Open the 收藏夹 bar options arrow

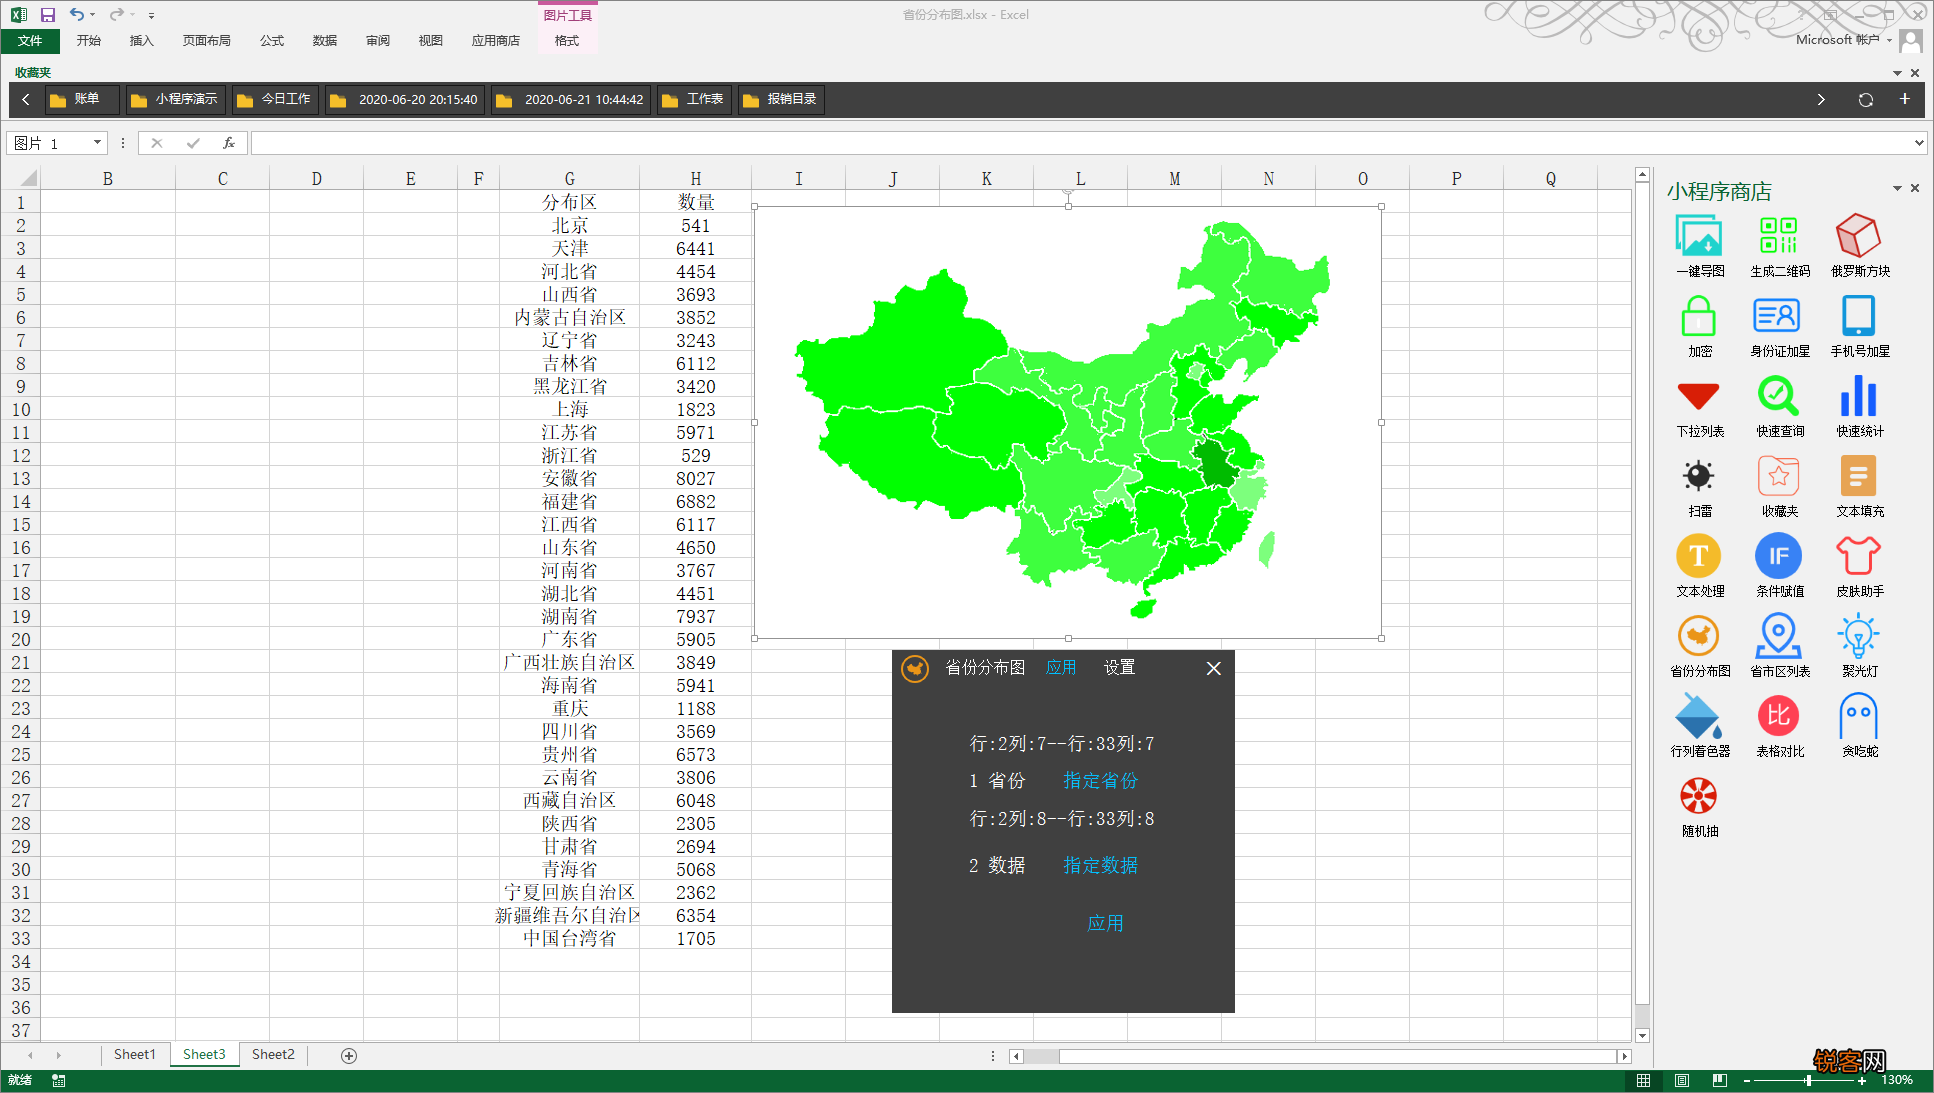point(1897,73)
